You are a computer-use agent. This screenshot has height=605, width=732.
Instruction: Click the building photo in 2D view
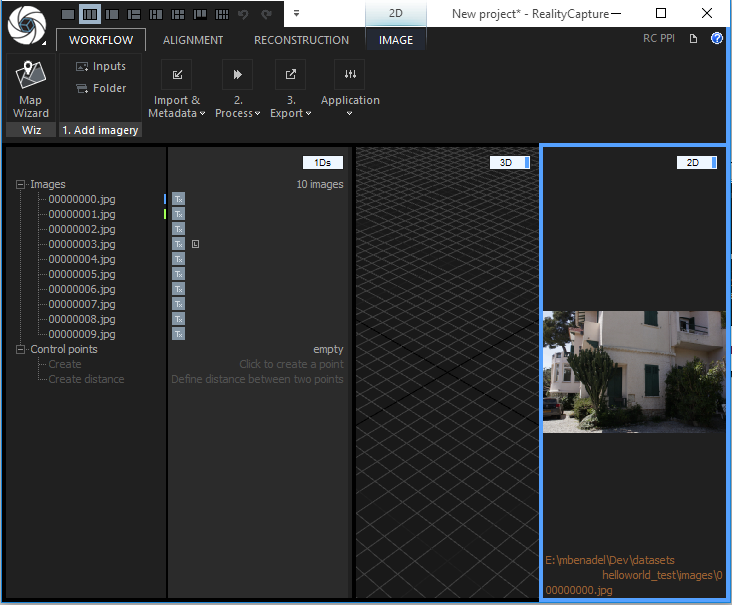point(633,371)
